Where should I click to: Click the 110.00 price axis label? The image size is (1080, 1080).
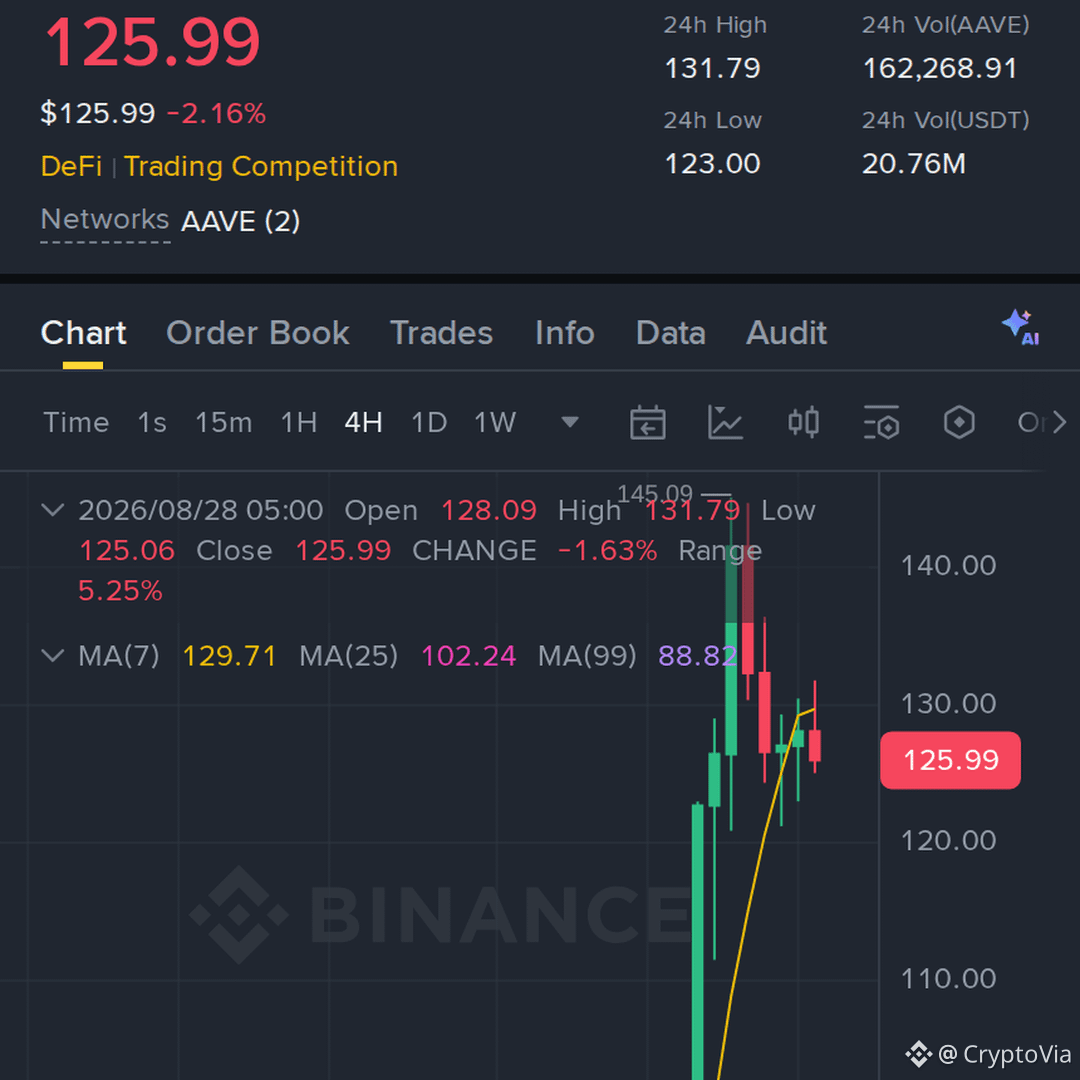[948, 979]
